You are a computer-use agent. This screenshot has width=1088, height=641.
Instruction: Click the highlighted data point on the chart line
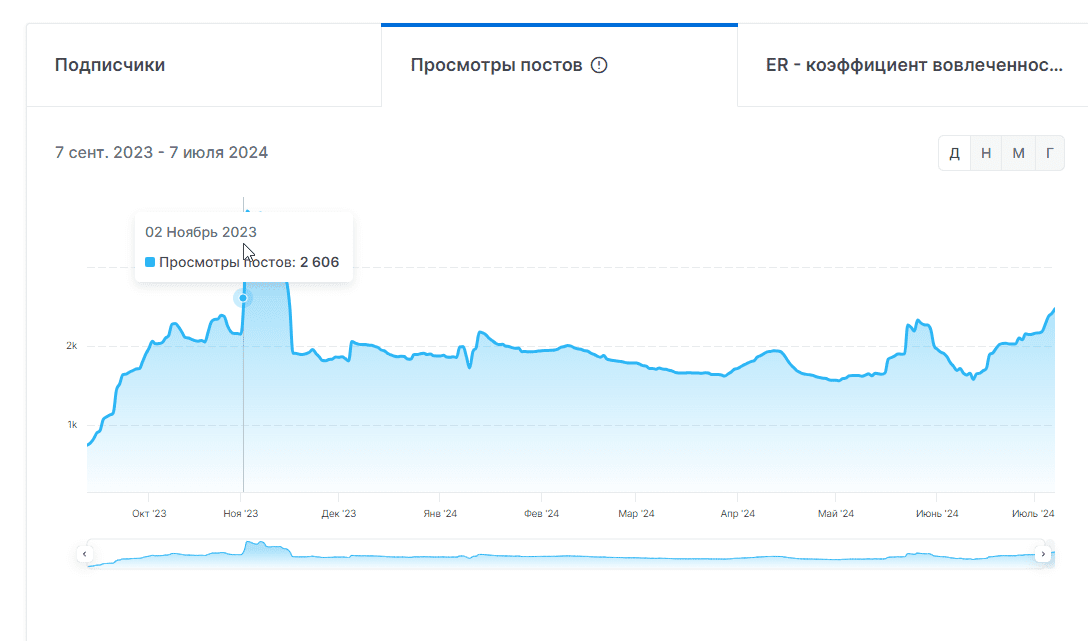(243, 298)
